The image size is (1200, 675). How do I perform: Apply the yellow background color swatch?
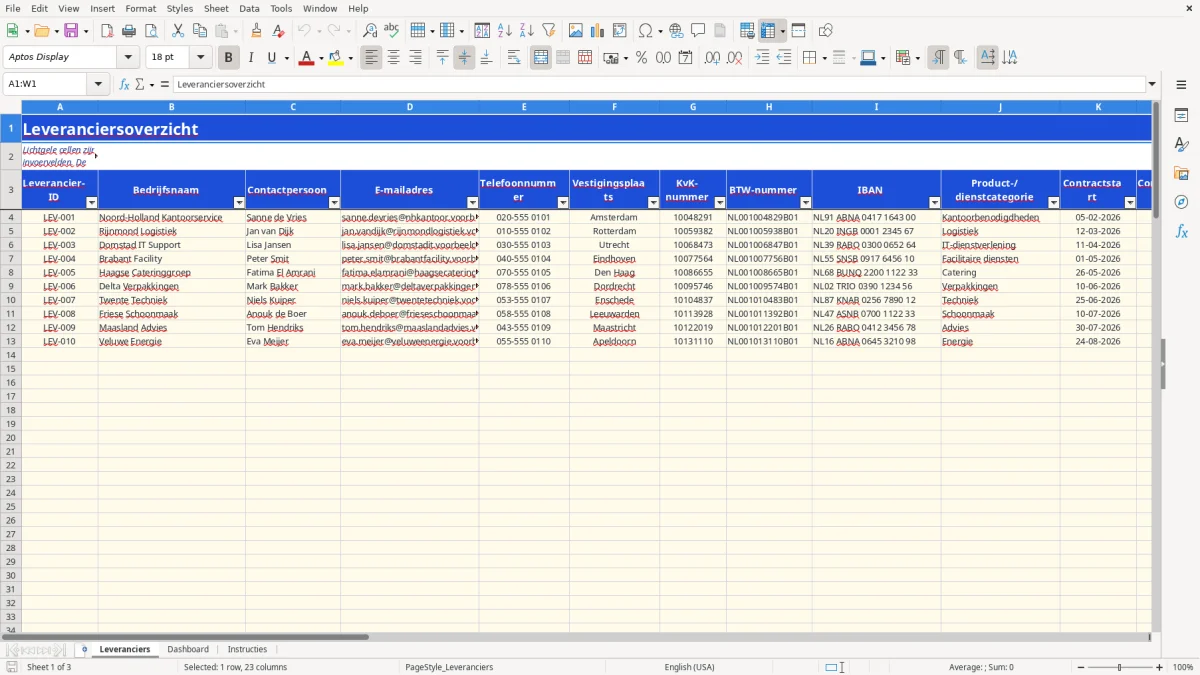(x=336, y=58)
